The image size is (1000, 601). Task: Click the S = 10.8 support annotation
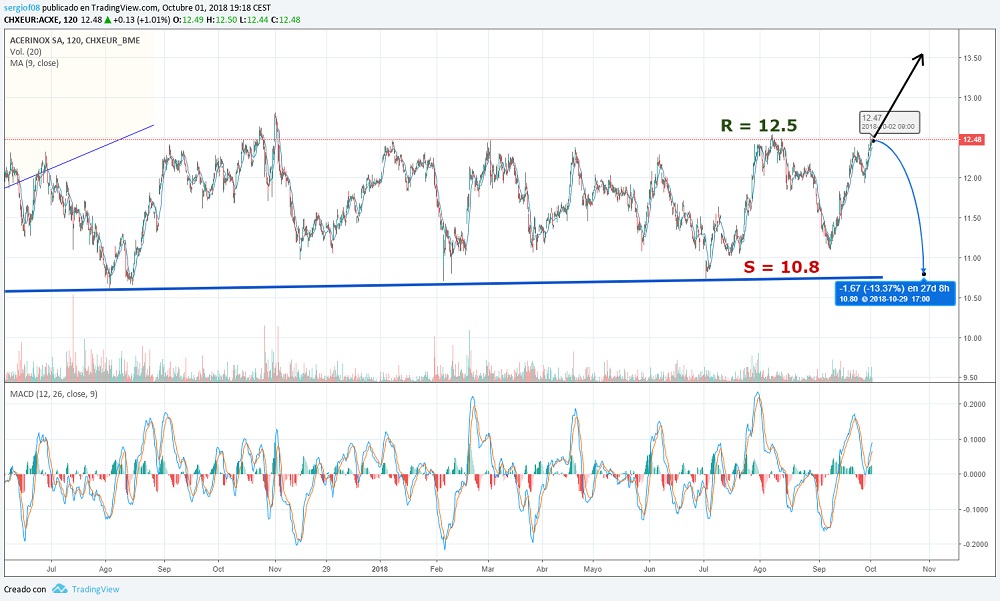[781, 267]
